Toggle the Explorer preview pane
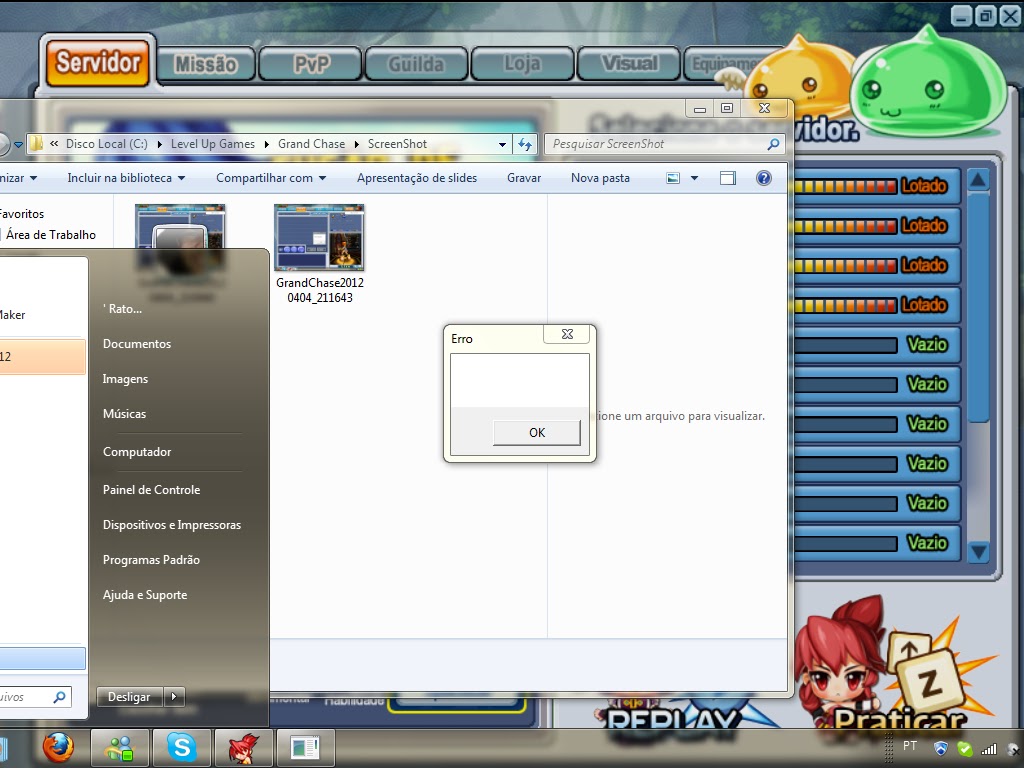This screenshot has width=1024, height=768. point(727,177)
